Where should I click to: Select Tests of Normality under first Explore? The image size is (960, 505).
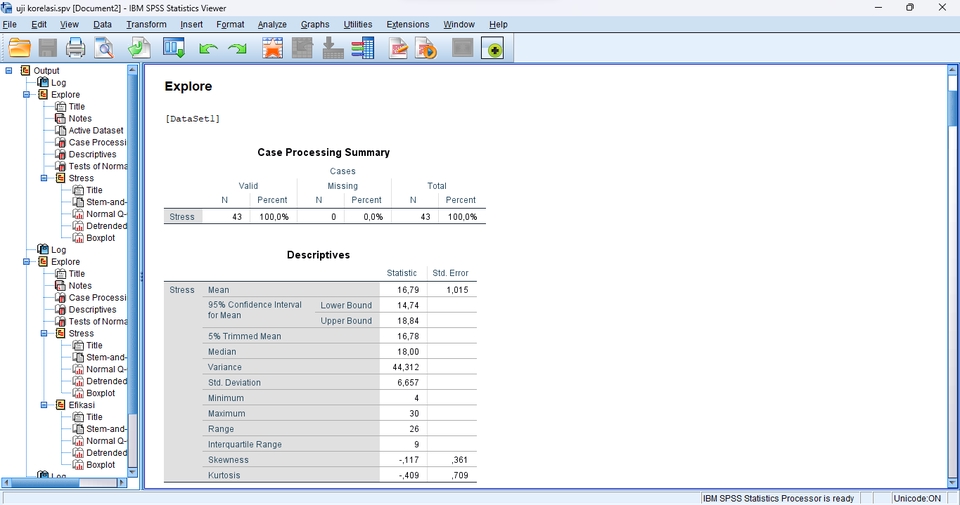coord(98,166)
